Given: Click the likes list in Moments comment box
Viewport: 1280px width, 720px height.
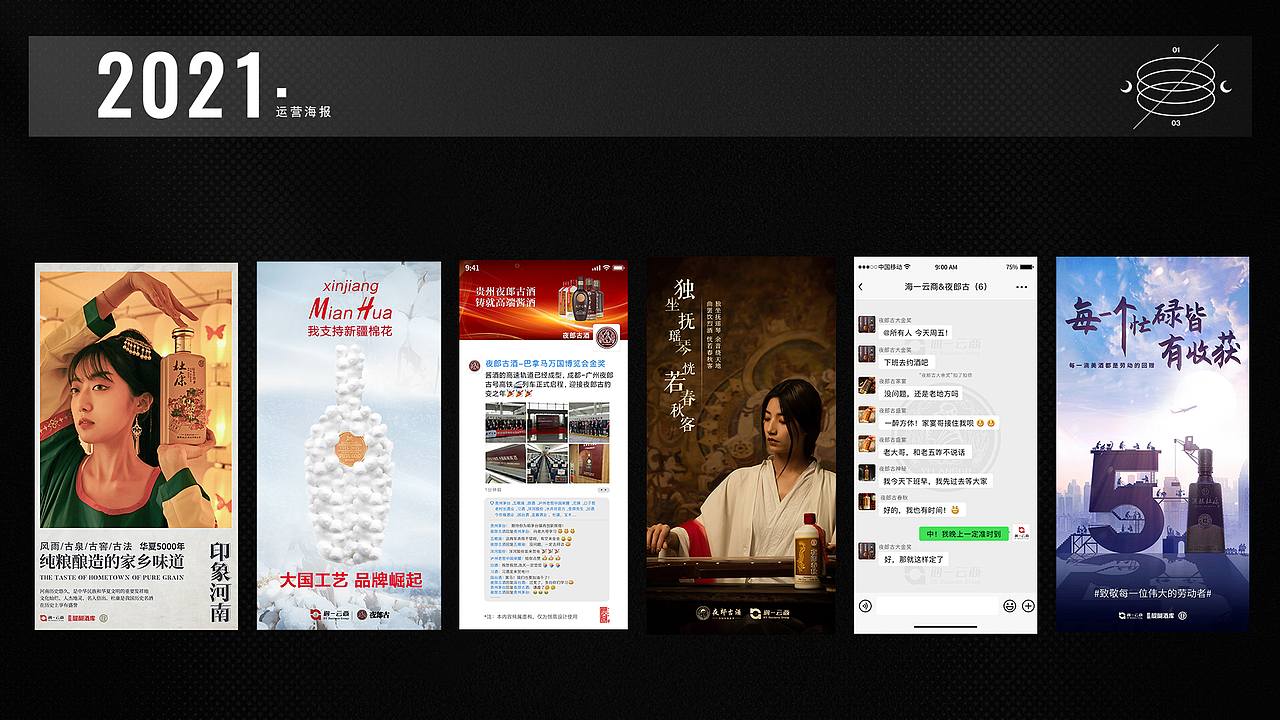Looking at the screenshot, I should point(547,509).
